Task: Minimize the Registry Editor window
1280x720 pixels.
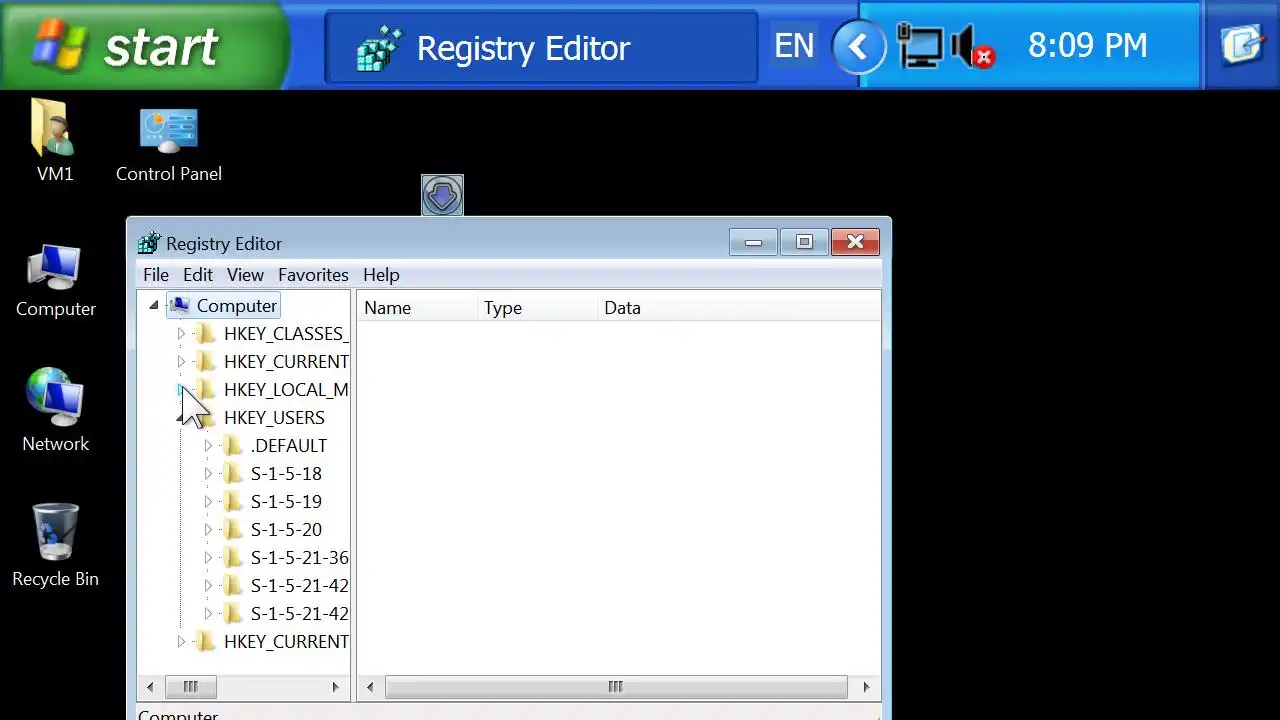Action: (x=753, y=242)
